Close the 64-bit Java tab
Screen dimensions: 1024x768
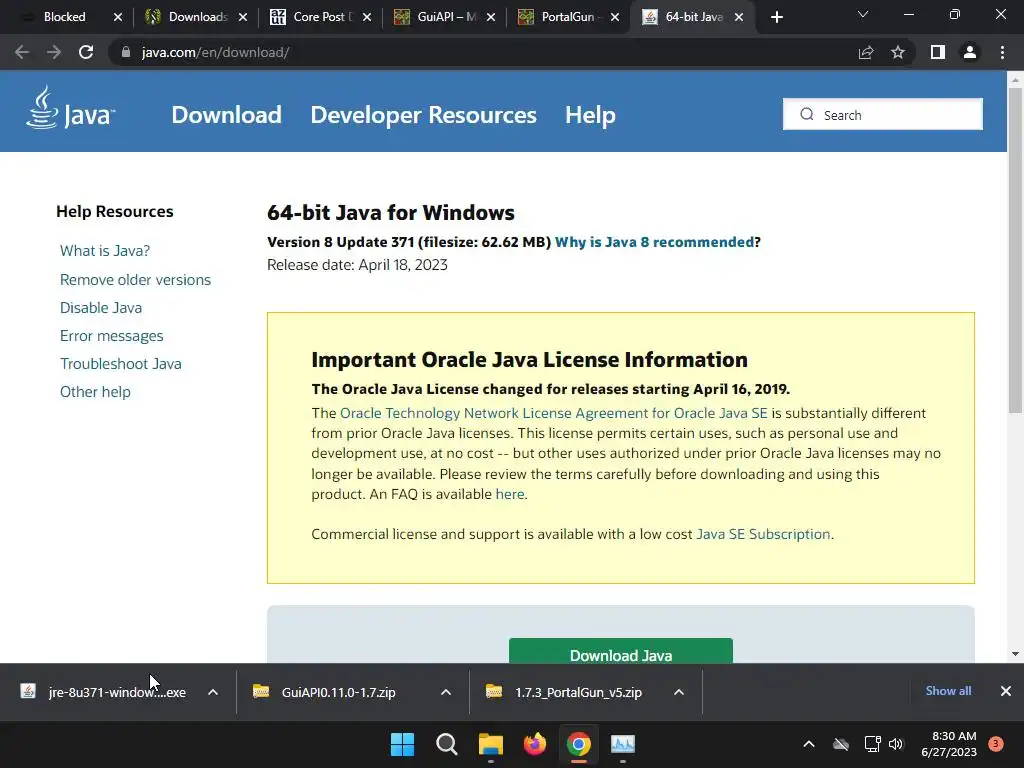point(739,17)
